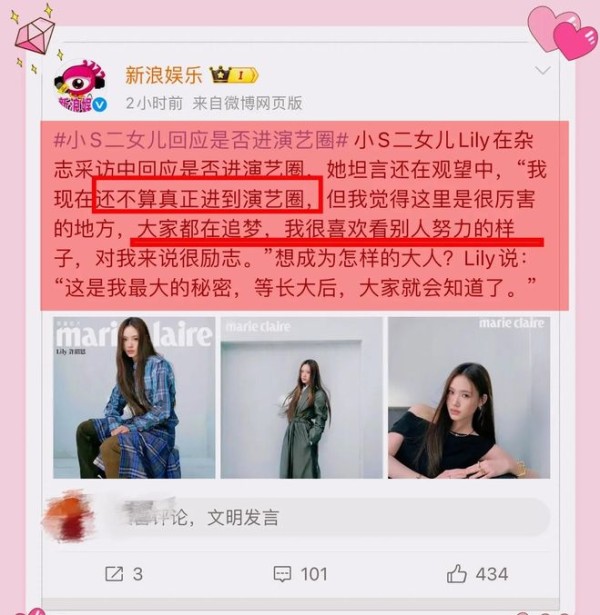This screenshot has height=615, width=600.
Task: Click the 来自微博网页版 source link
Action: pyautogui.click(x=247, y=103)
